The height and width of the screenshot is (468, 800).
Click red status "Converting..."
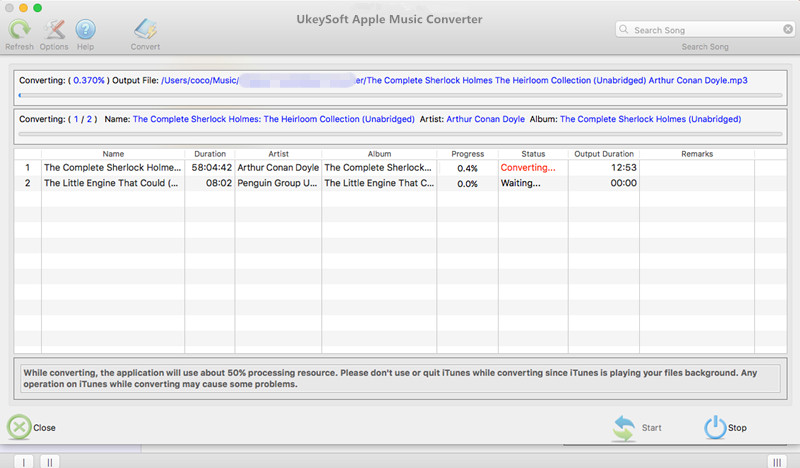528,167
